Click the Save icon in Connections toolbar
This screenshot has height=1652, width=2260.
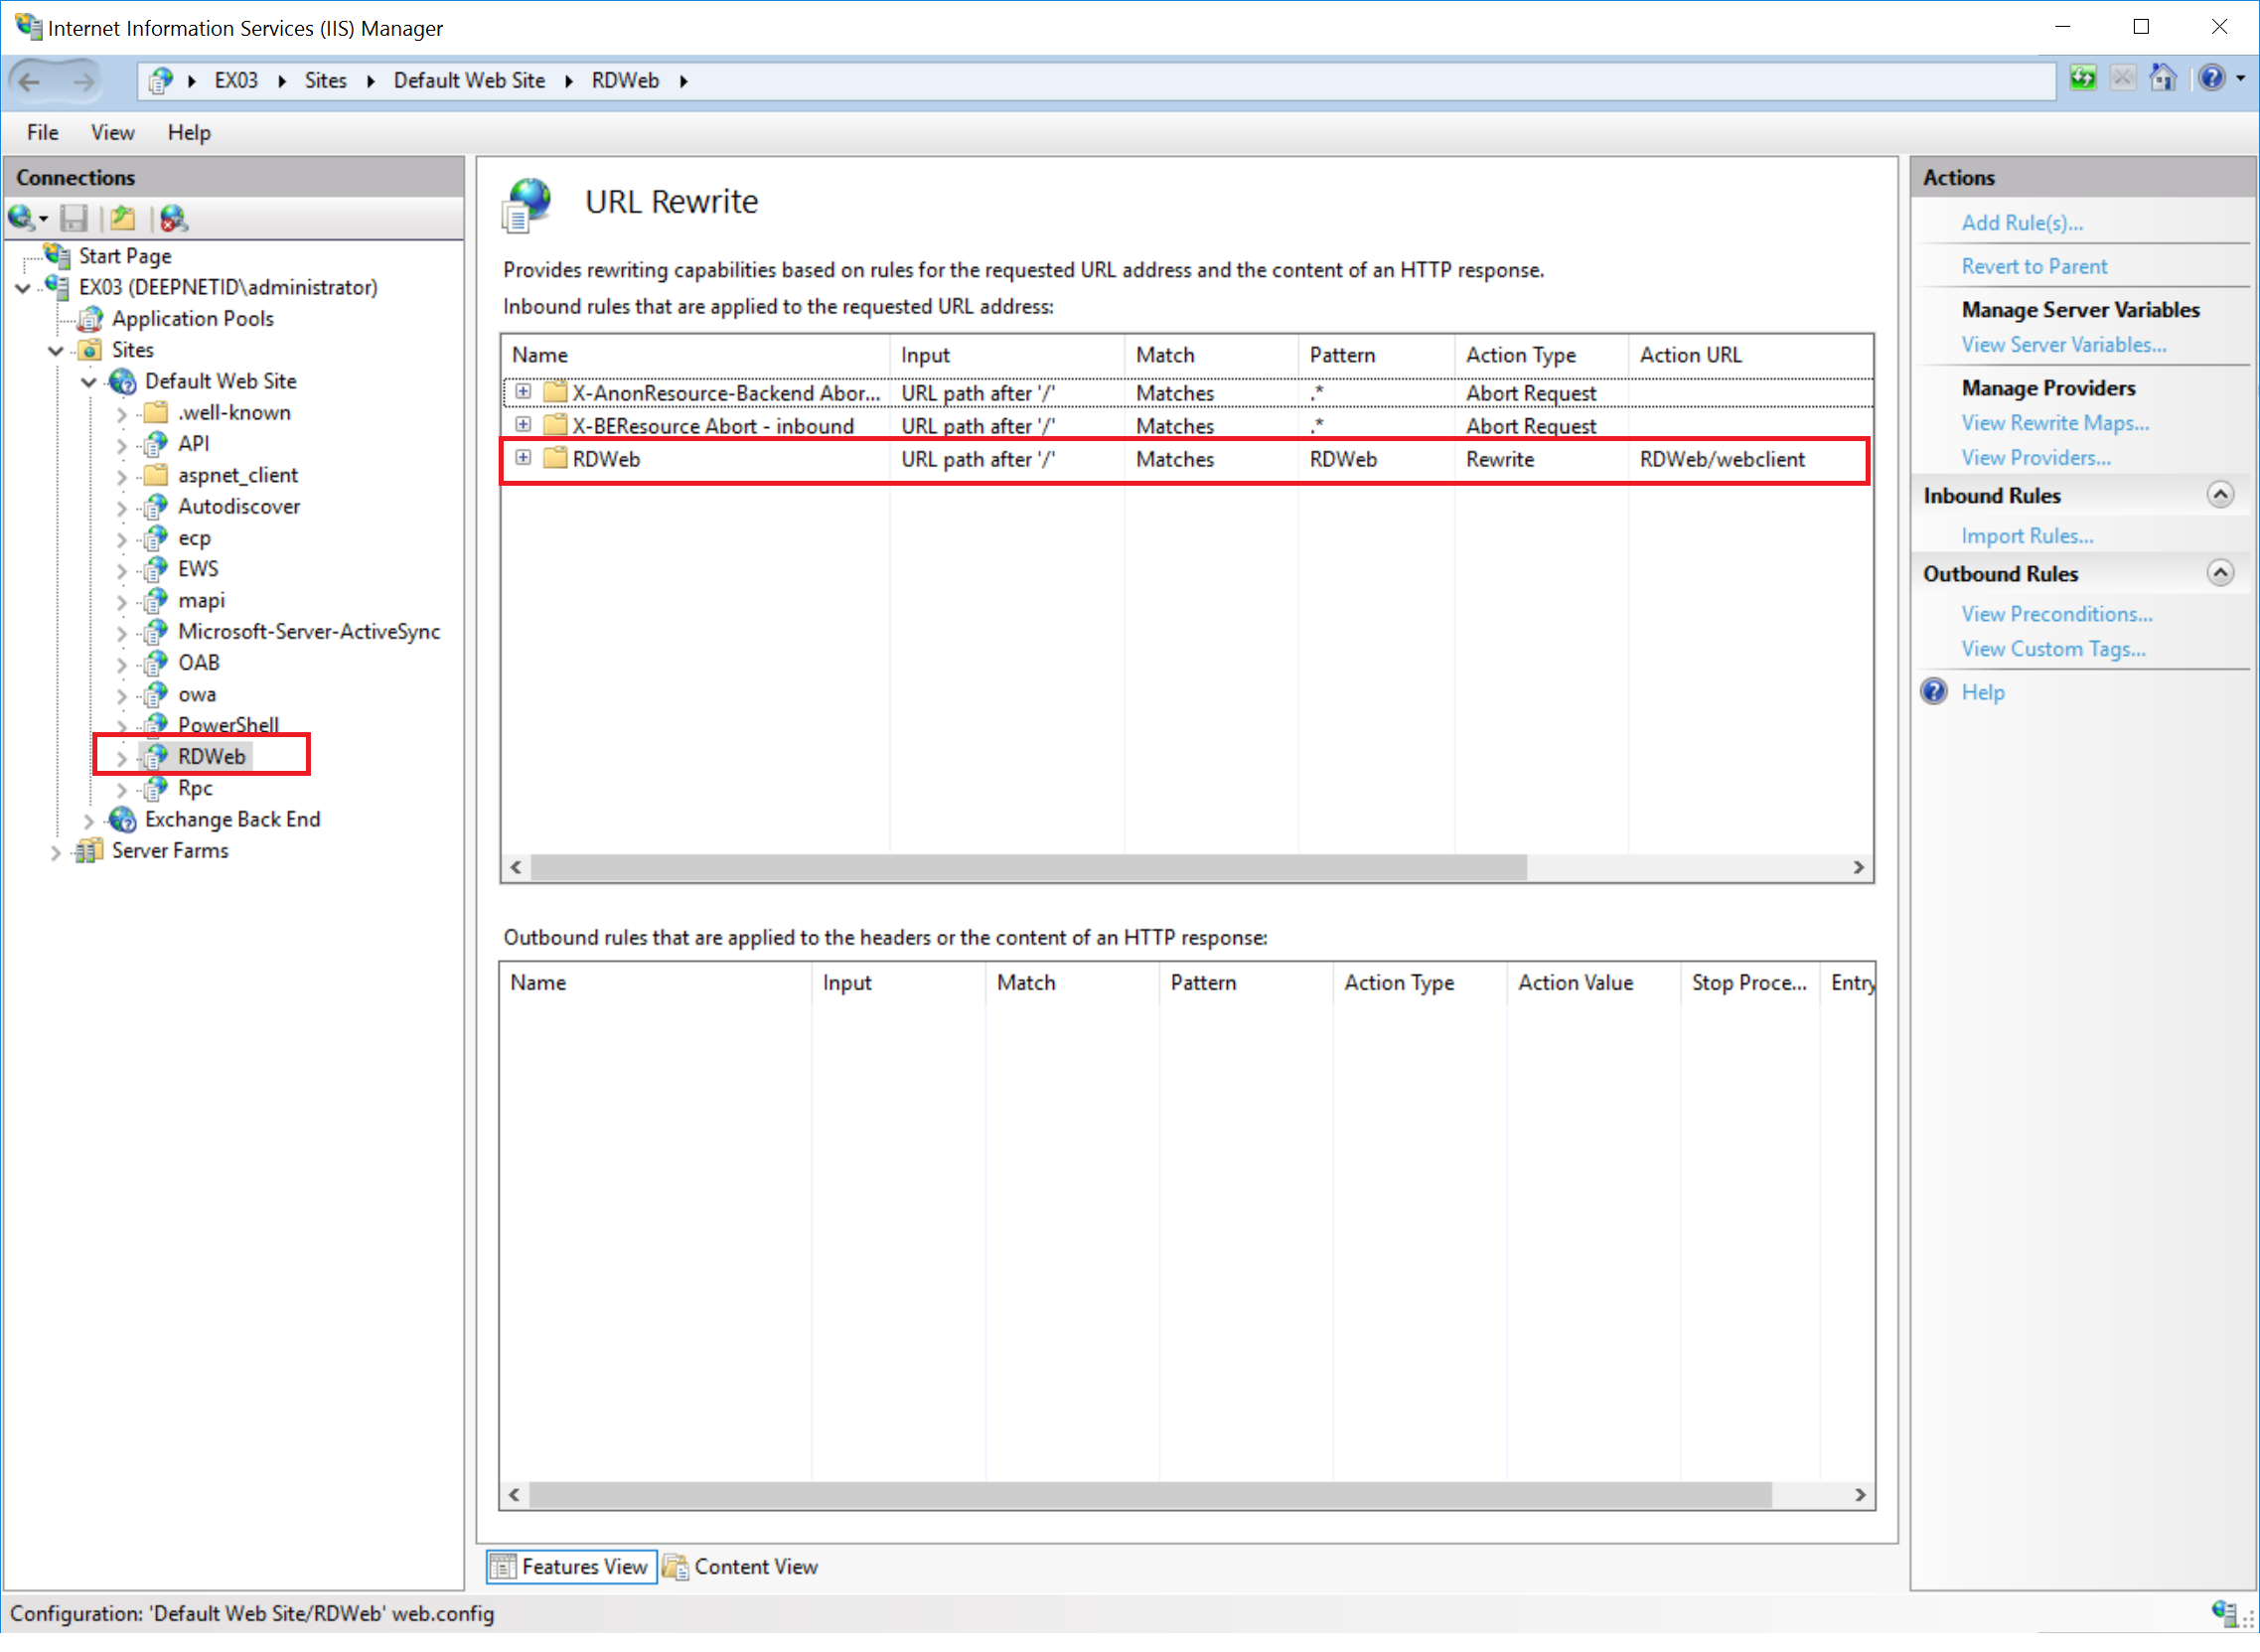click(x=74, y=218)
